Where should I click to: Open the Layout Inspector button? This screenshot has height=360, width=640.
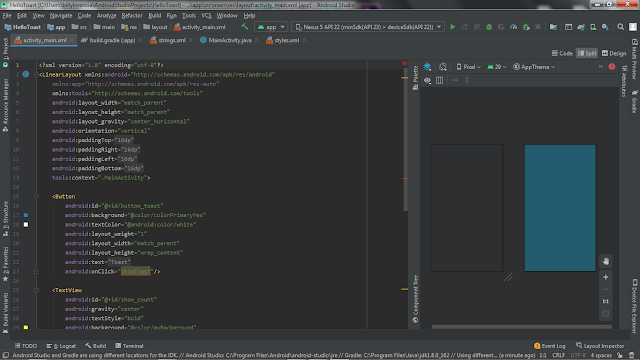point(600,346)
